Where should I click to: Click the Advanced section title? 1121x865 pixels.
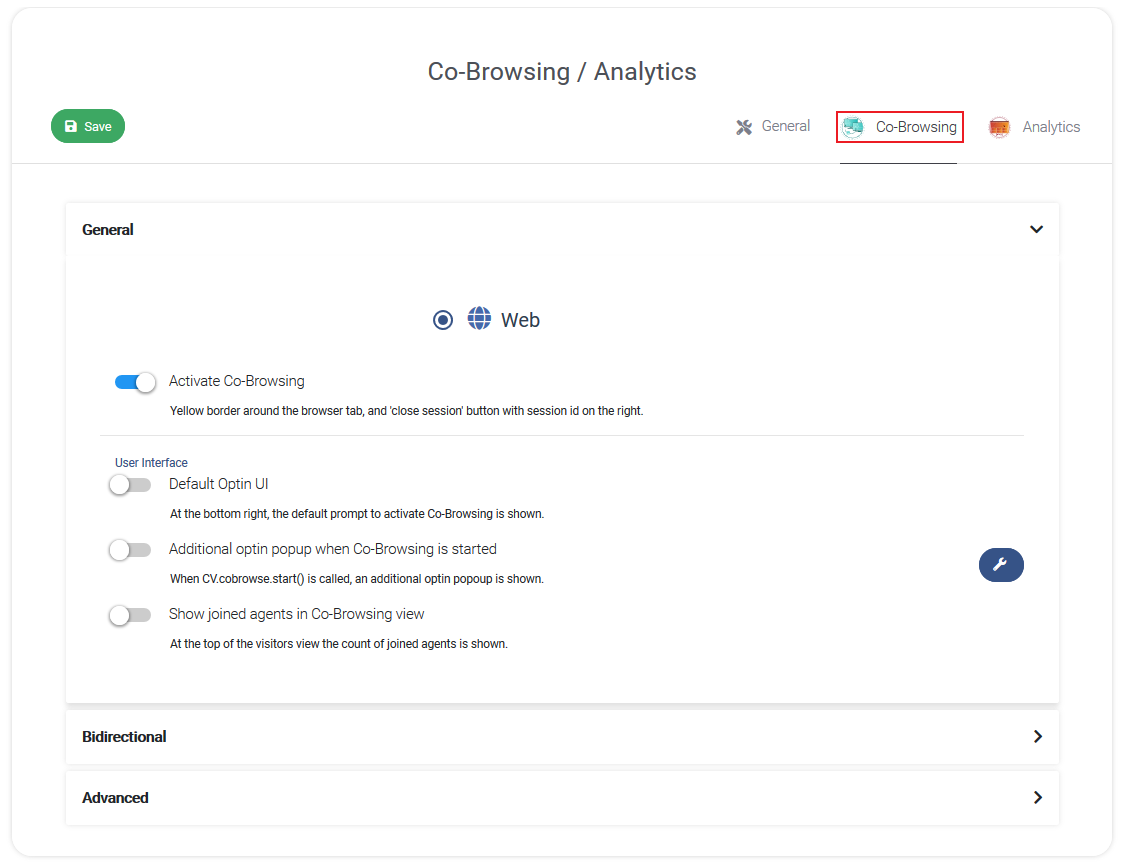coord(115,797)
